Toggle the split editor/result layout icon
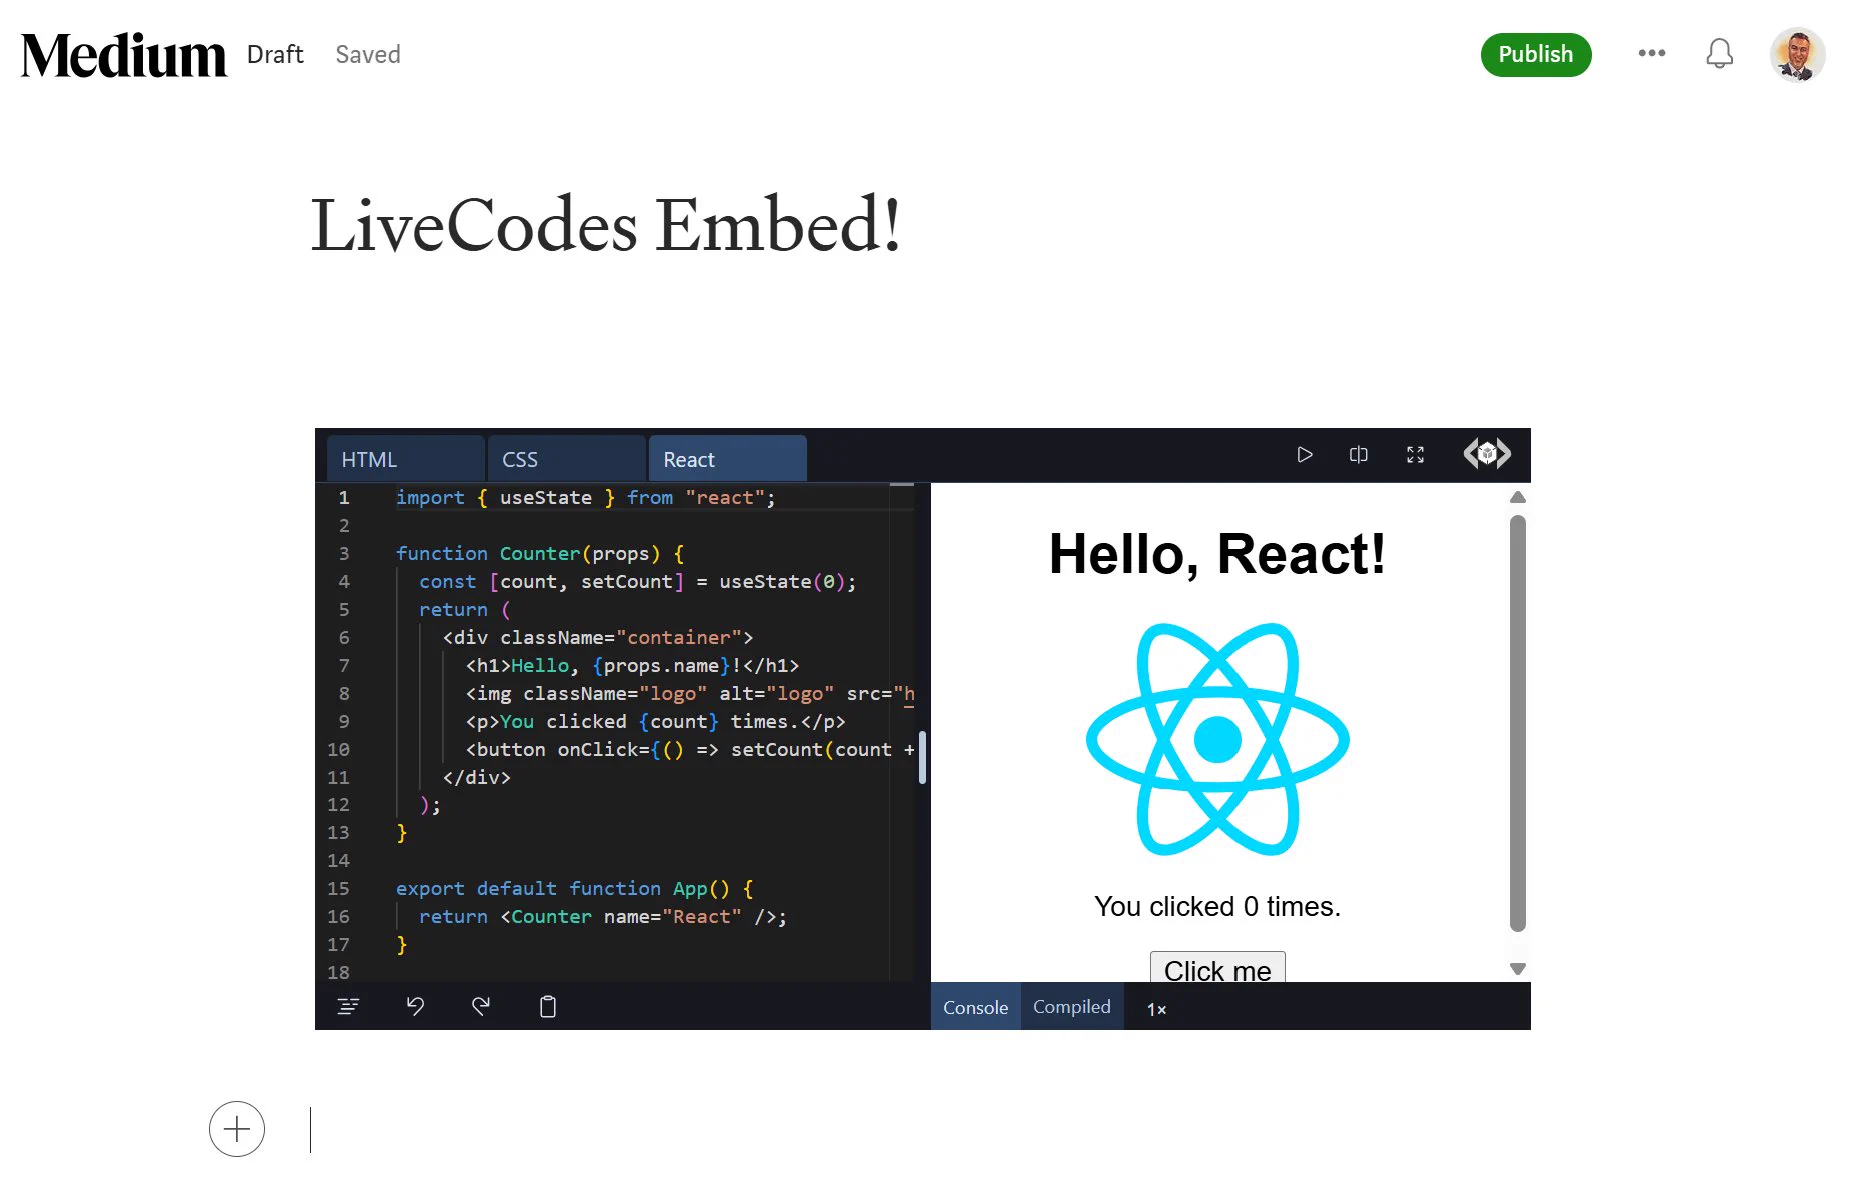Screen dimensions: 1849x1188 1358,455
